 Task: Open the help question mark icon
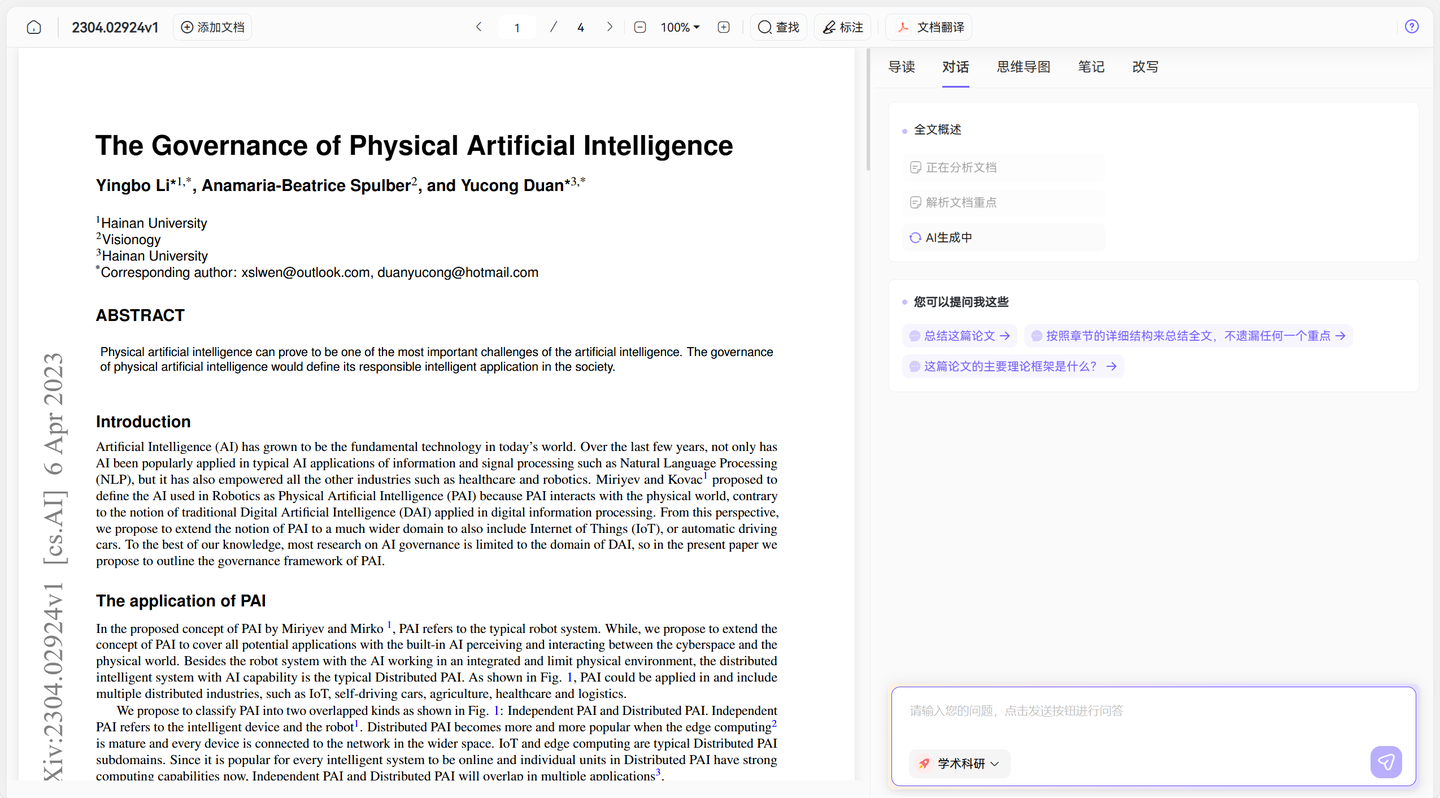(x=1412, y=27)
